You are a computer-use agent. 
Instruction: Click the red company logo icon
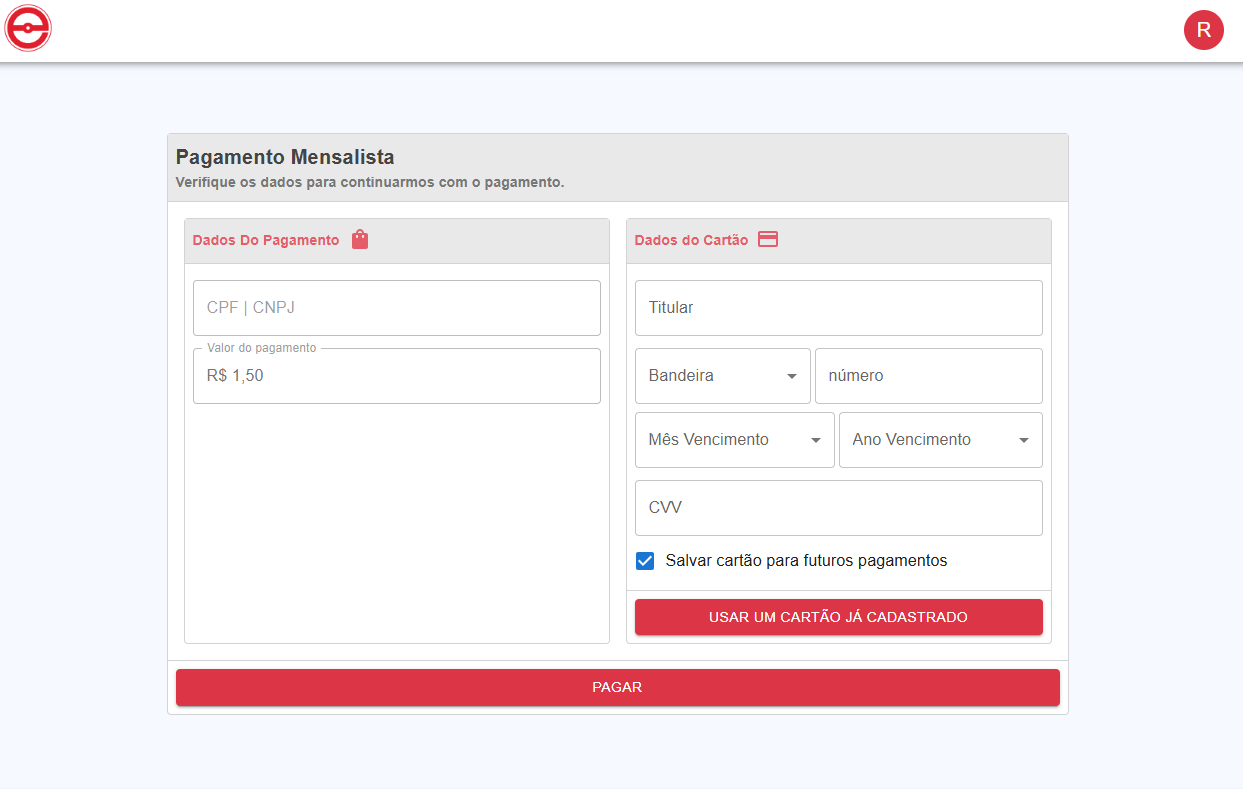[x=28, y=28]
